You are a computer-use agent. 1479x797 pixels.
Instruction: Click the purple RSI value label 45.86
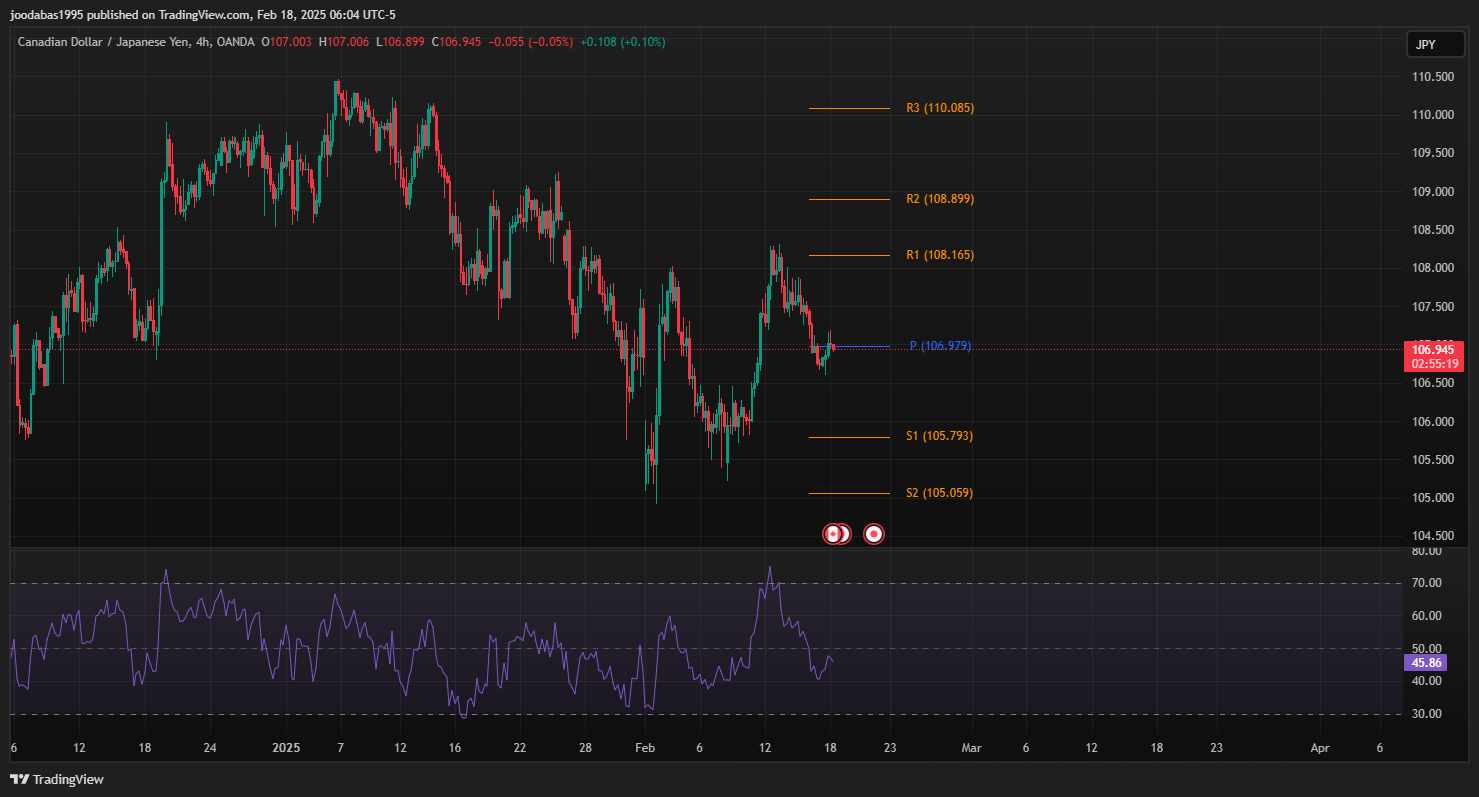(x=1425, y=663)
